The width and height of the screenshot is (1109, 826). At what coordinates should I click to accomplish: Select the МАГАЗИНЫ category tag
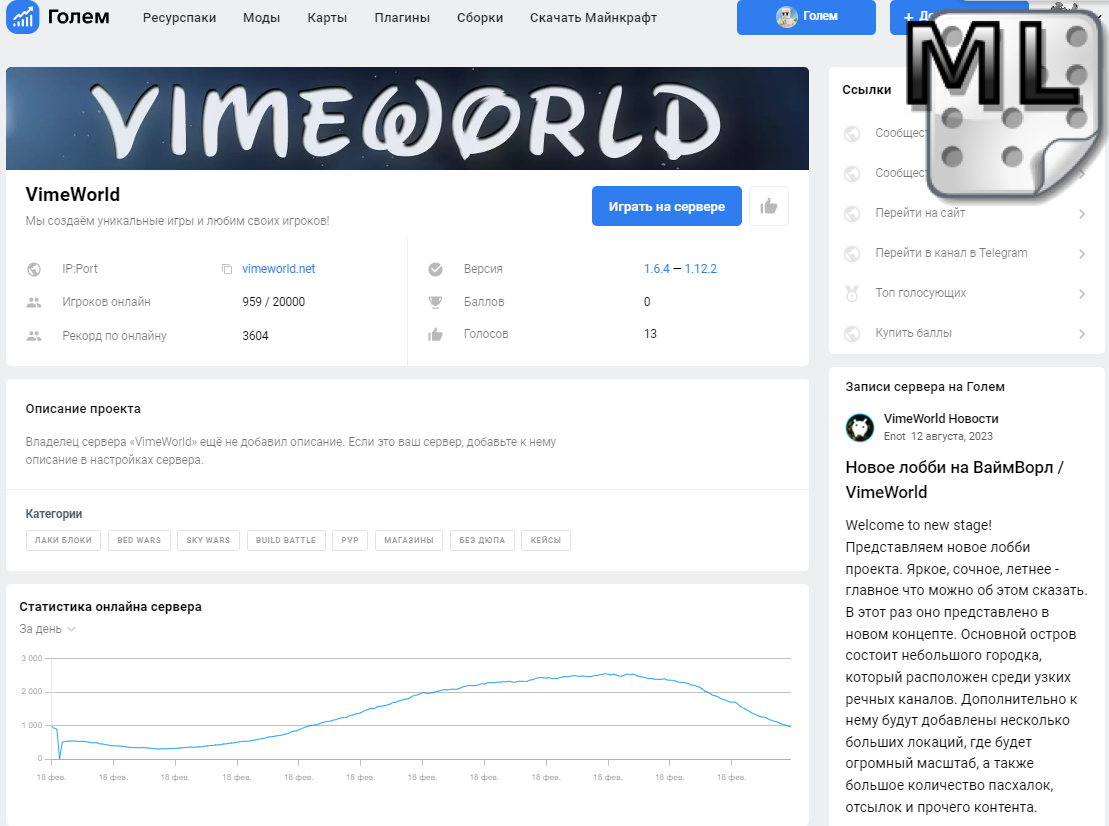(409, 540)
